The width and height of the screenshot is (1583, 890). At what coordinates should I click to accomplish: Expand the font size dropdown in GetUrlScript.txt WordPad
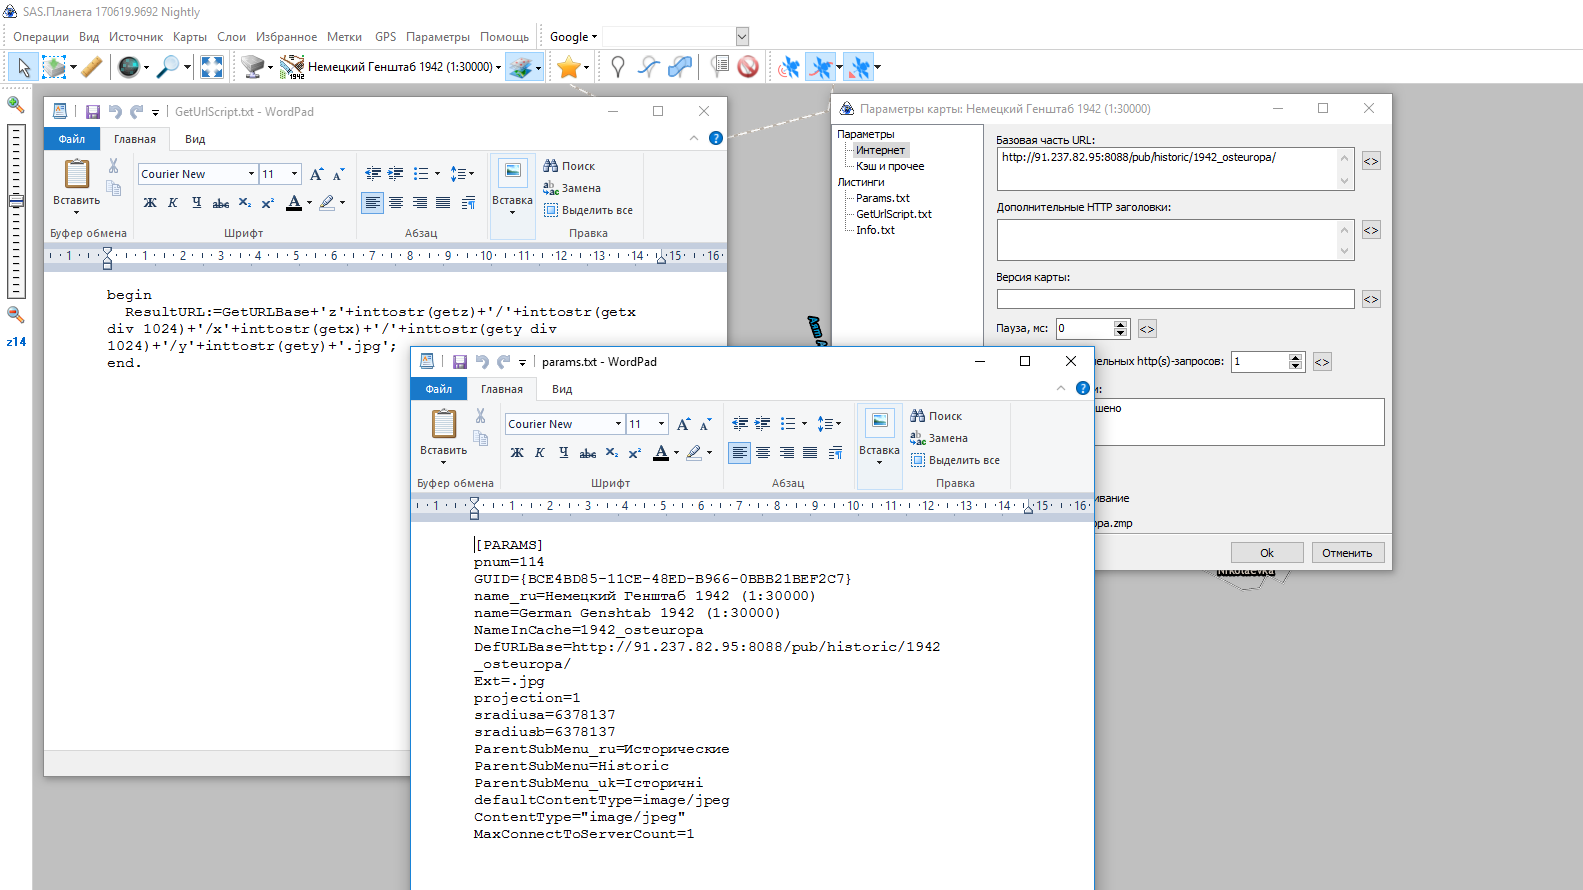coord(294,174)
